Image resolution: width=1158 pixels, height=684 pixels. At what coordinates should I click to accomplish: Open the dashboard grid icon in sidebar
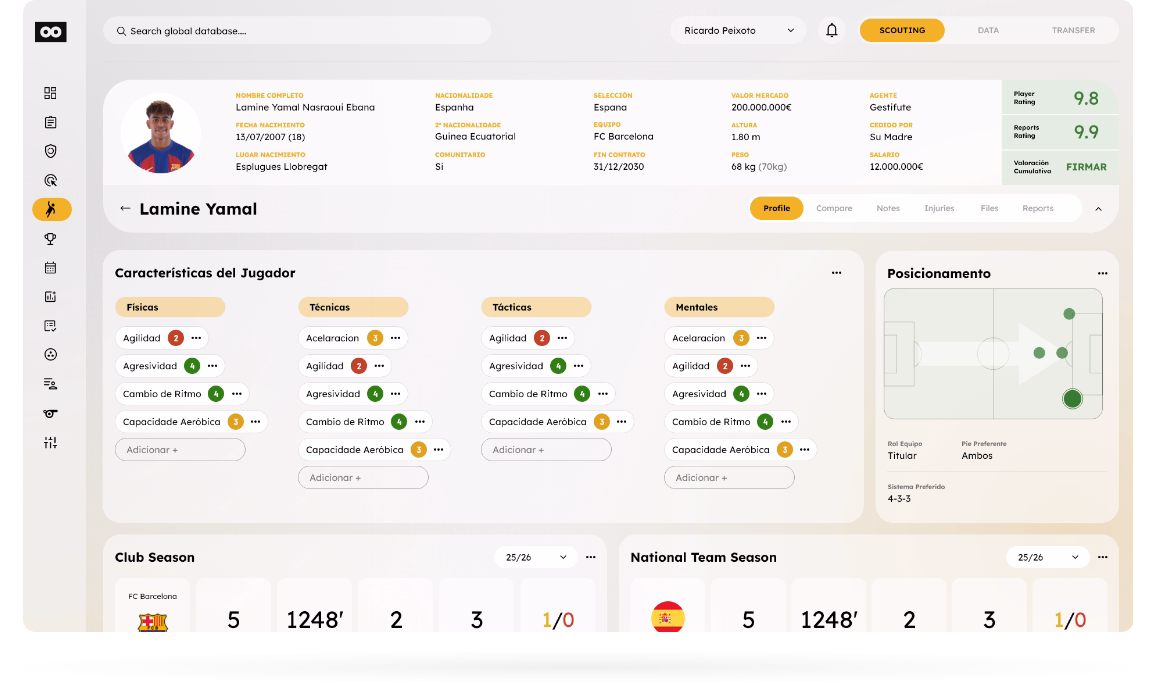[x=50, y=92]
